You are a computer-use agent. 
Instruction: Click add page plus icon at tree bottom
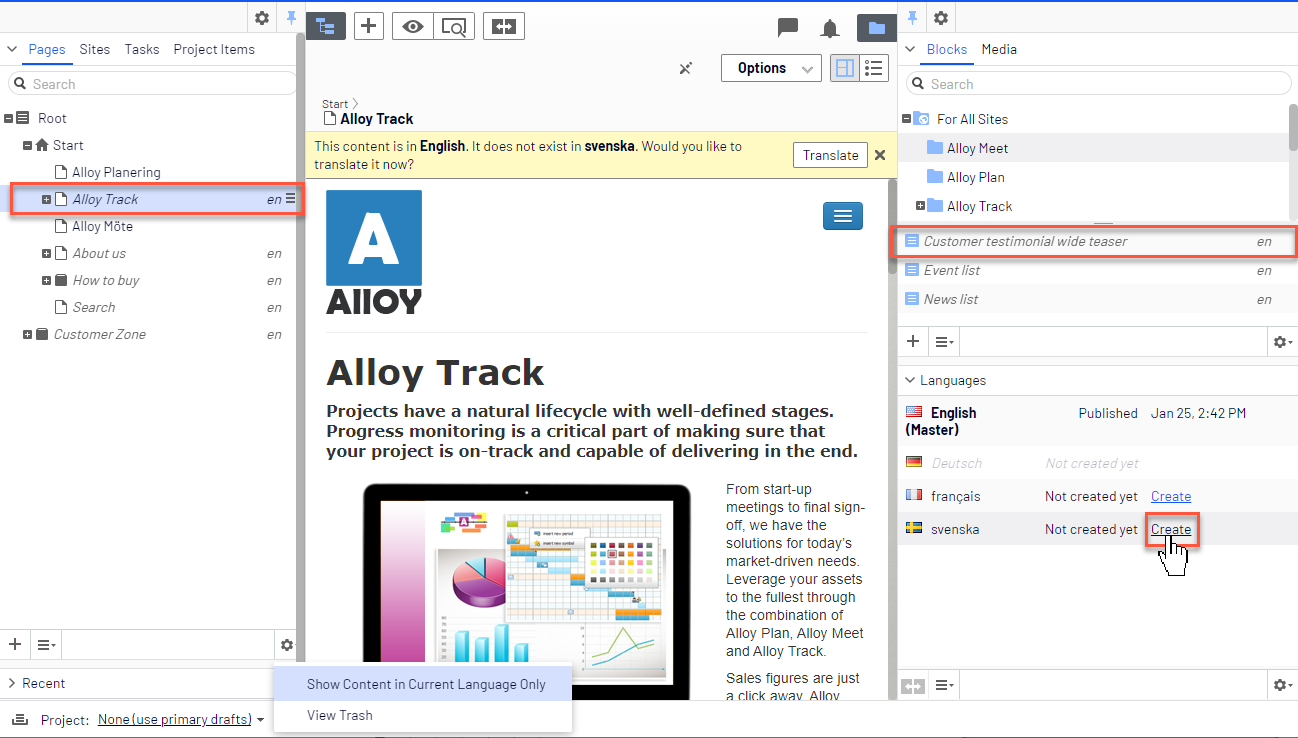point(15,644)
